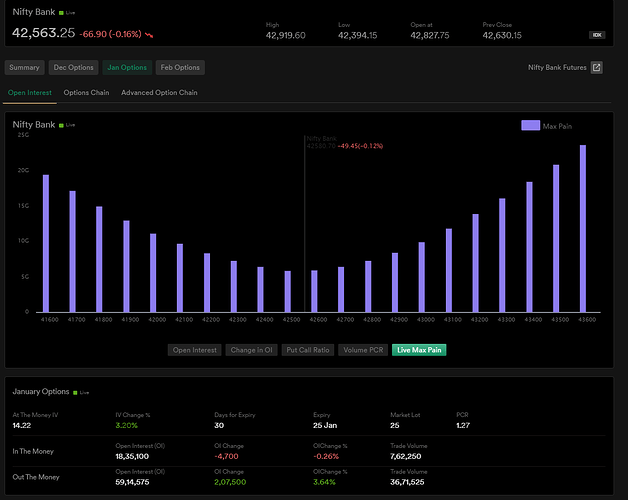Click In The Money OI Change -4,700

pos(226,456)
